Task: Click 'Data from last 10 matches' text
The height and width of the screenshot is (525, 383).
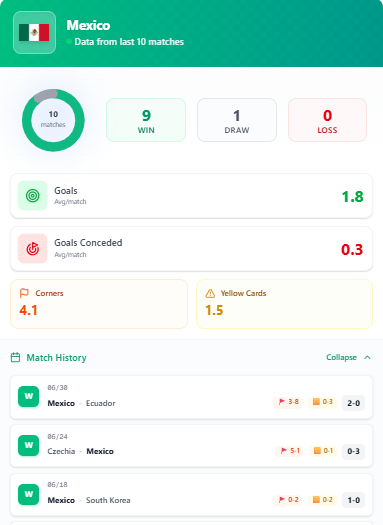Action: 129,42
